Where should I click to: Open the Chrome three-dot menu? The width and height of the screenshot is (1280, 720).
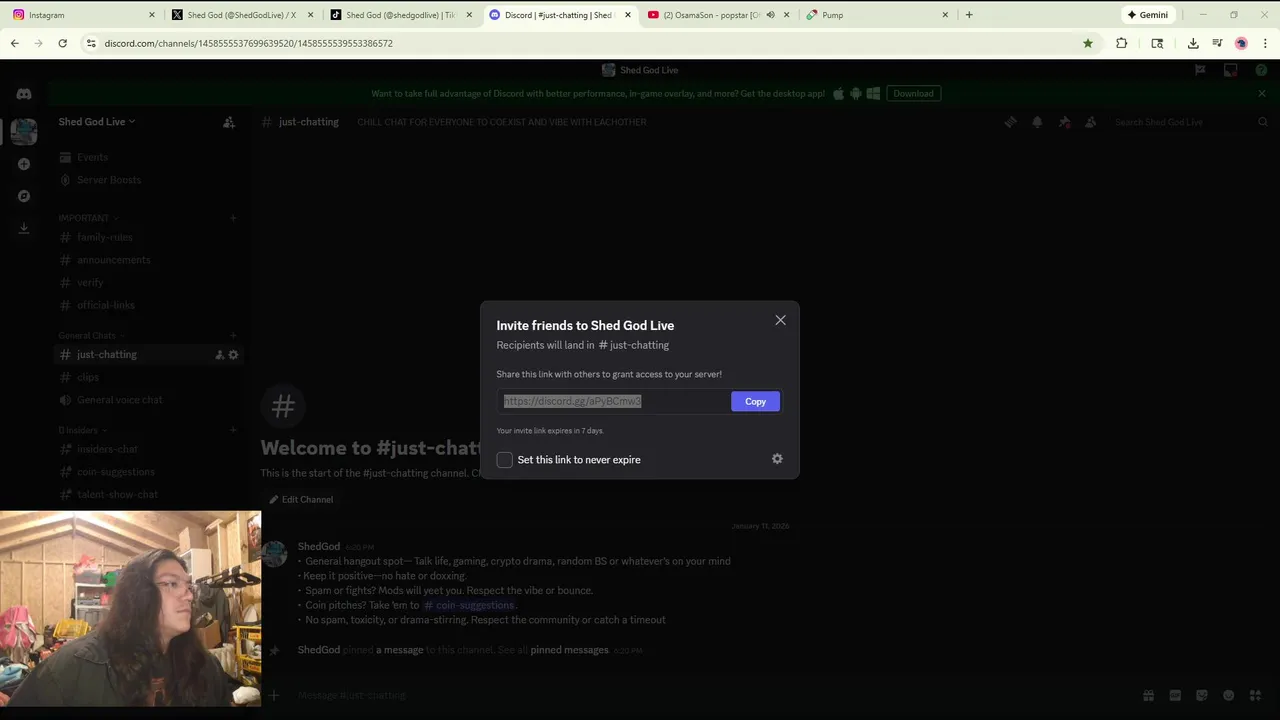pyautogui.click(x=1265, y=43)
